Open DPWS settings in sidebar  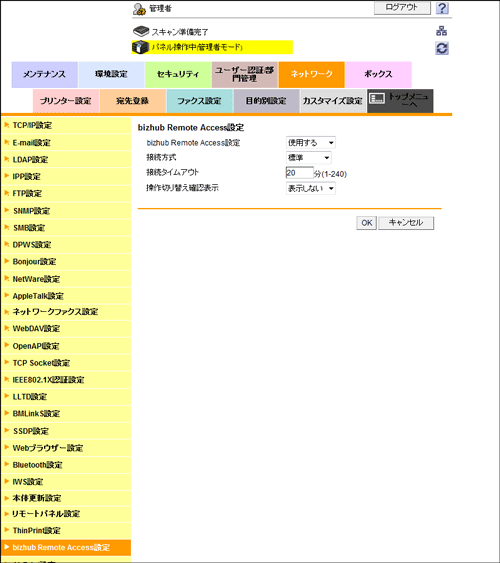[66, 245]
